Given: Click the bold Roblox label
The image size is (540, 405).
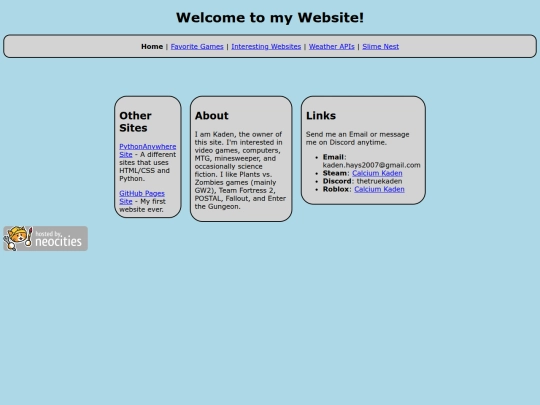Looking at the screenshot, I should coord(336,189).
